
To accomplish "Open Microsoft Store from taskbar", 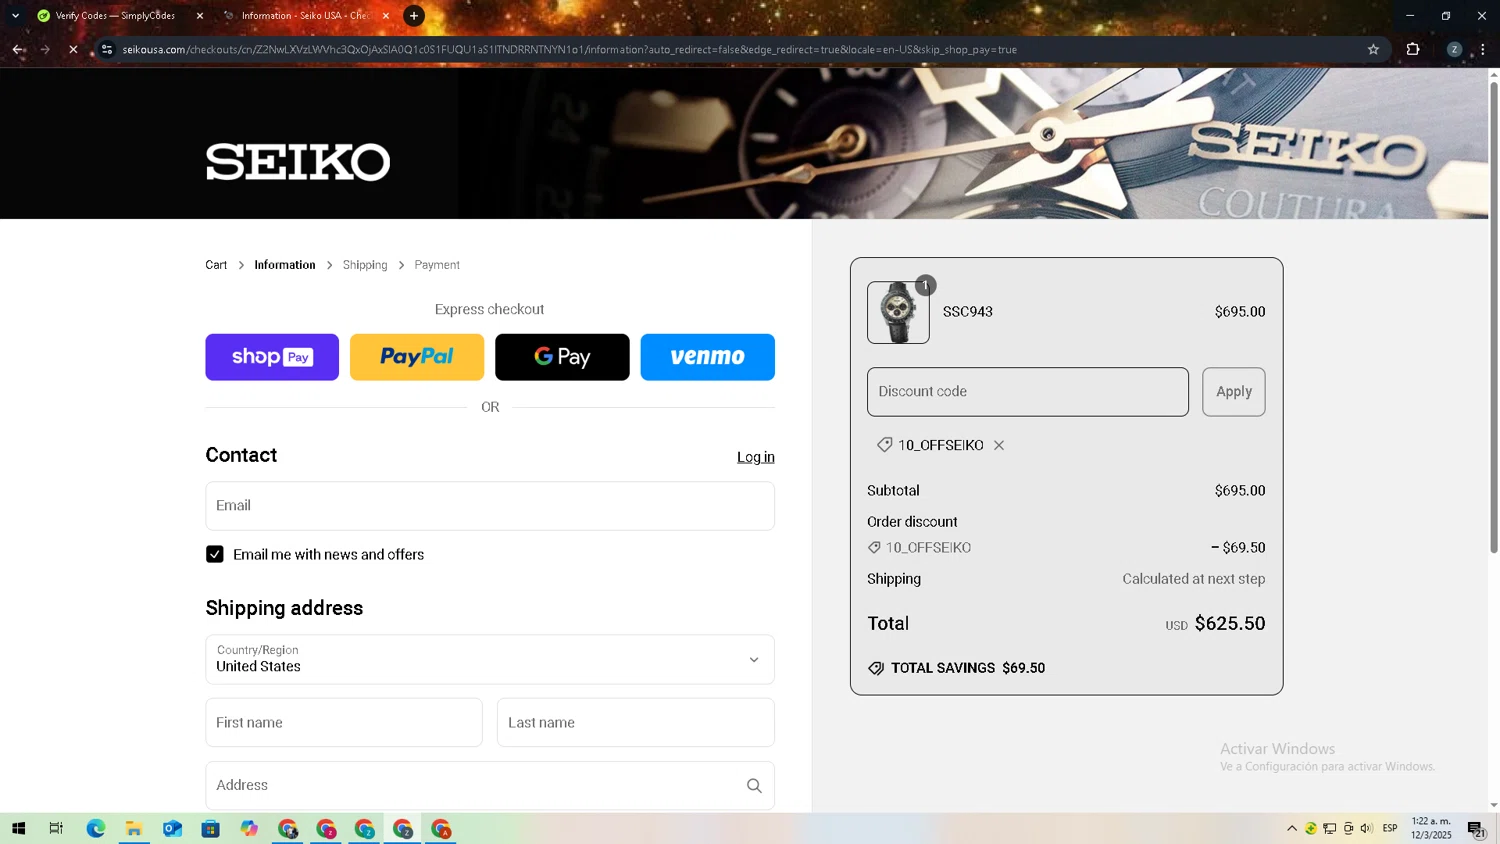I will tap(210, 829).
